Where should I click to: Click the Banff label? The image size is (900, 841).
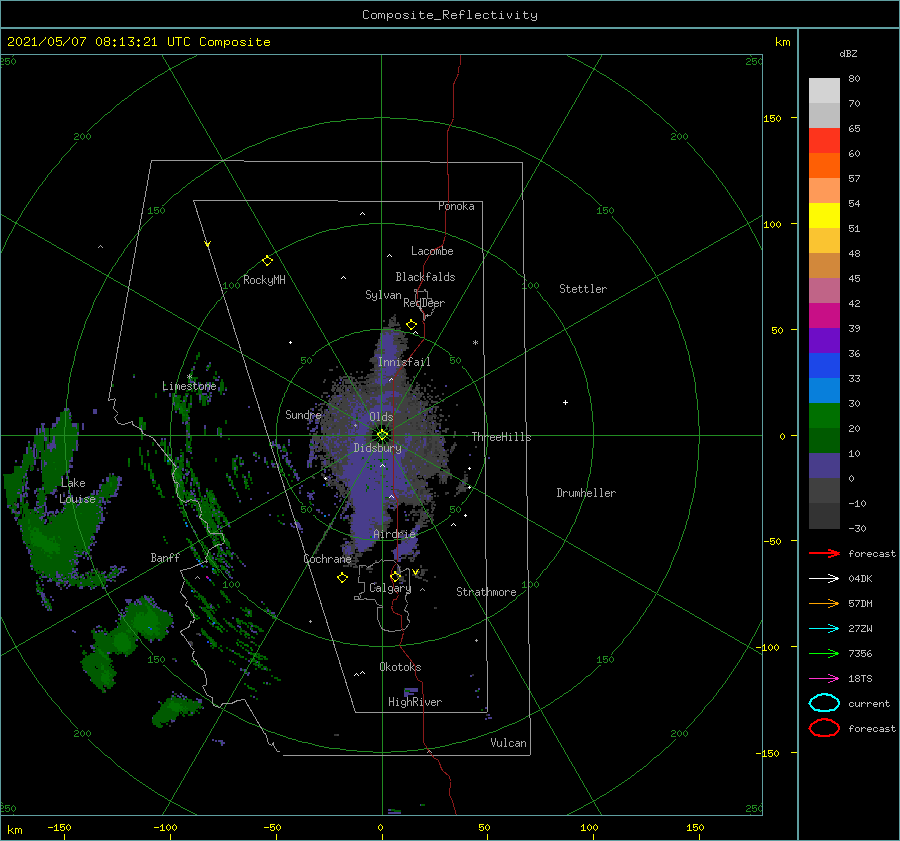pos(165,557)
